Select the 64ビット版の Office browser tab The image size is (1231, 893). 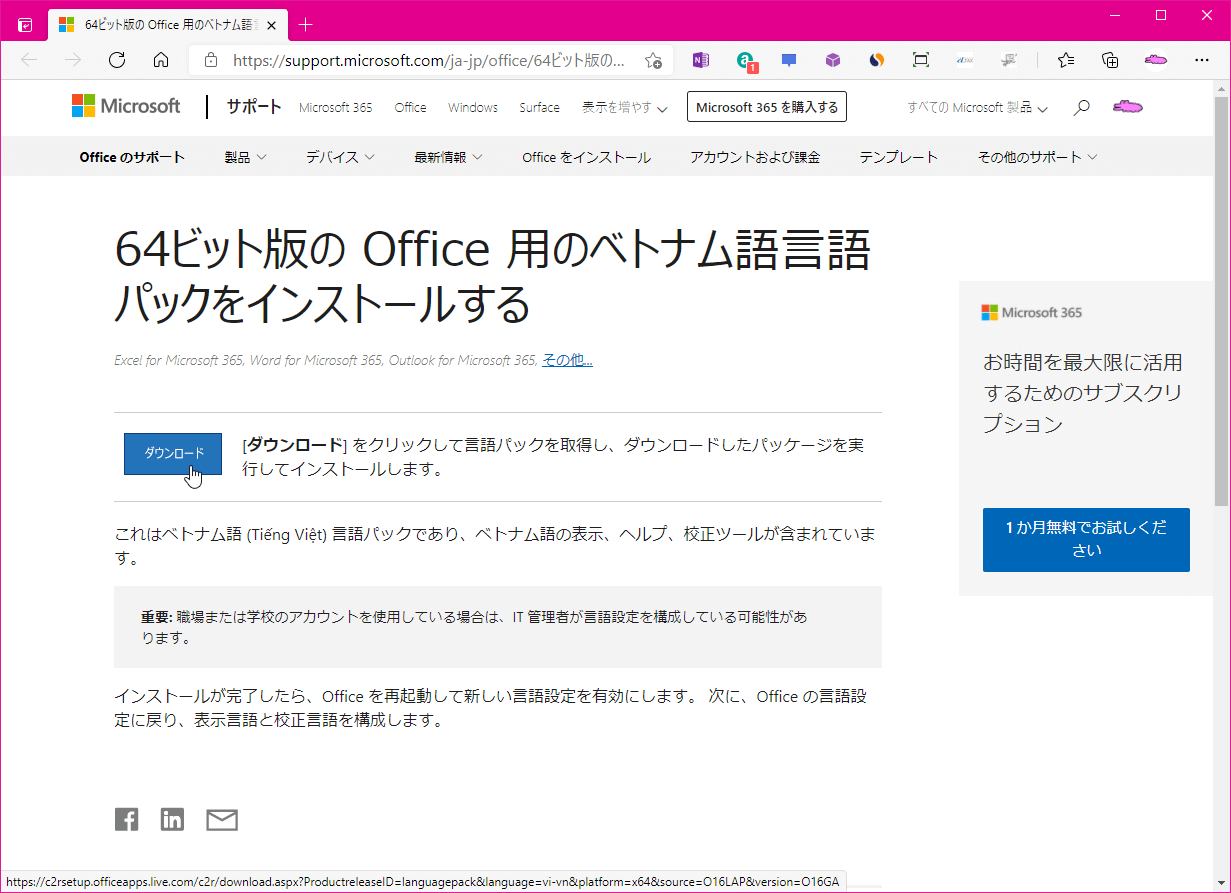coord(166,24)
